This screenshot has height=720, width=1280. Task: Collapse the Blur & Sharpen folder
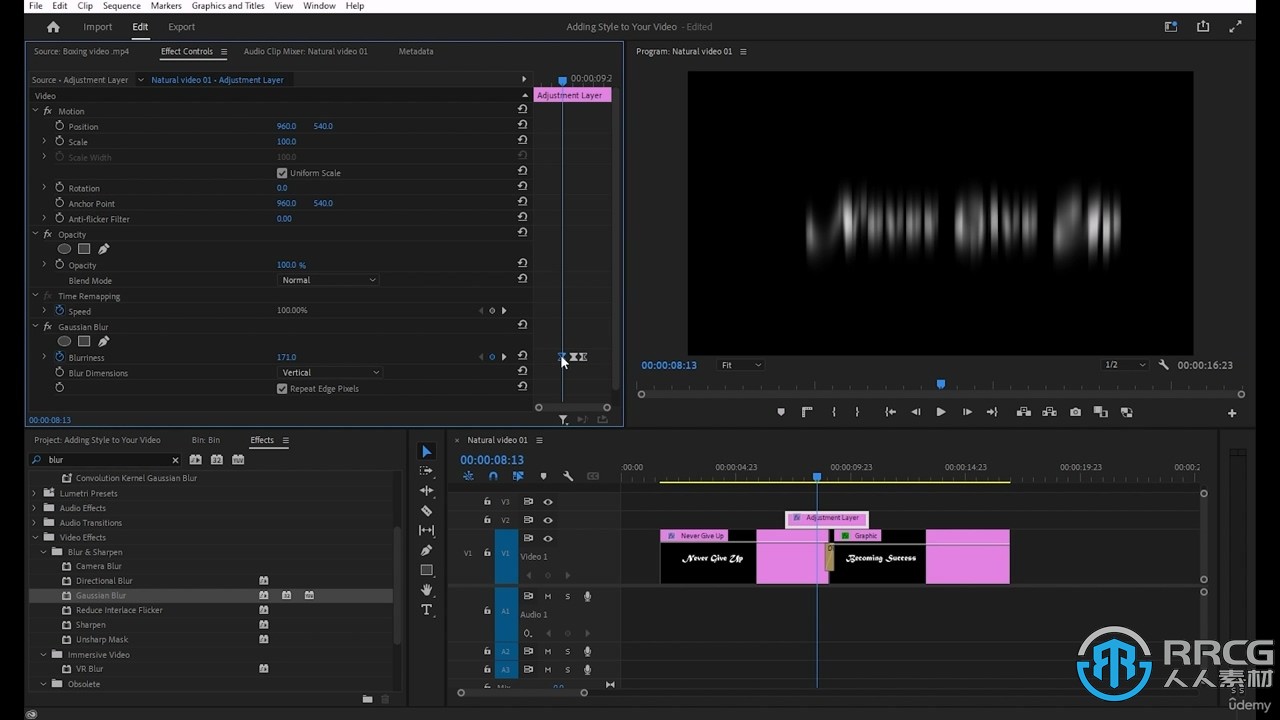coord(44,552)
